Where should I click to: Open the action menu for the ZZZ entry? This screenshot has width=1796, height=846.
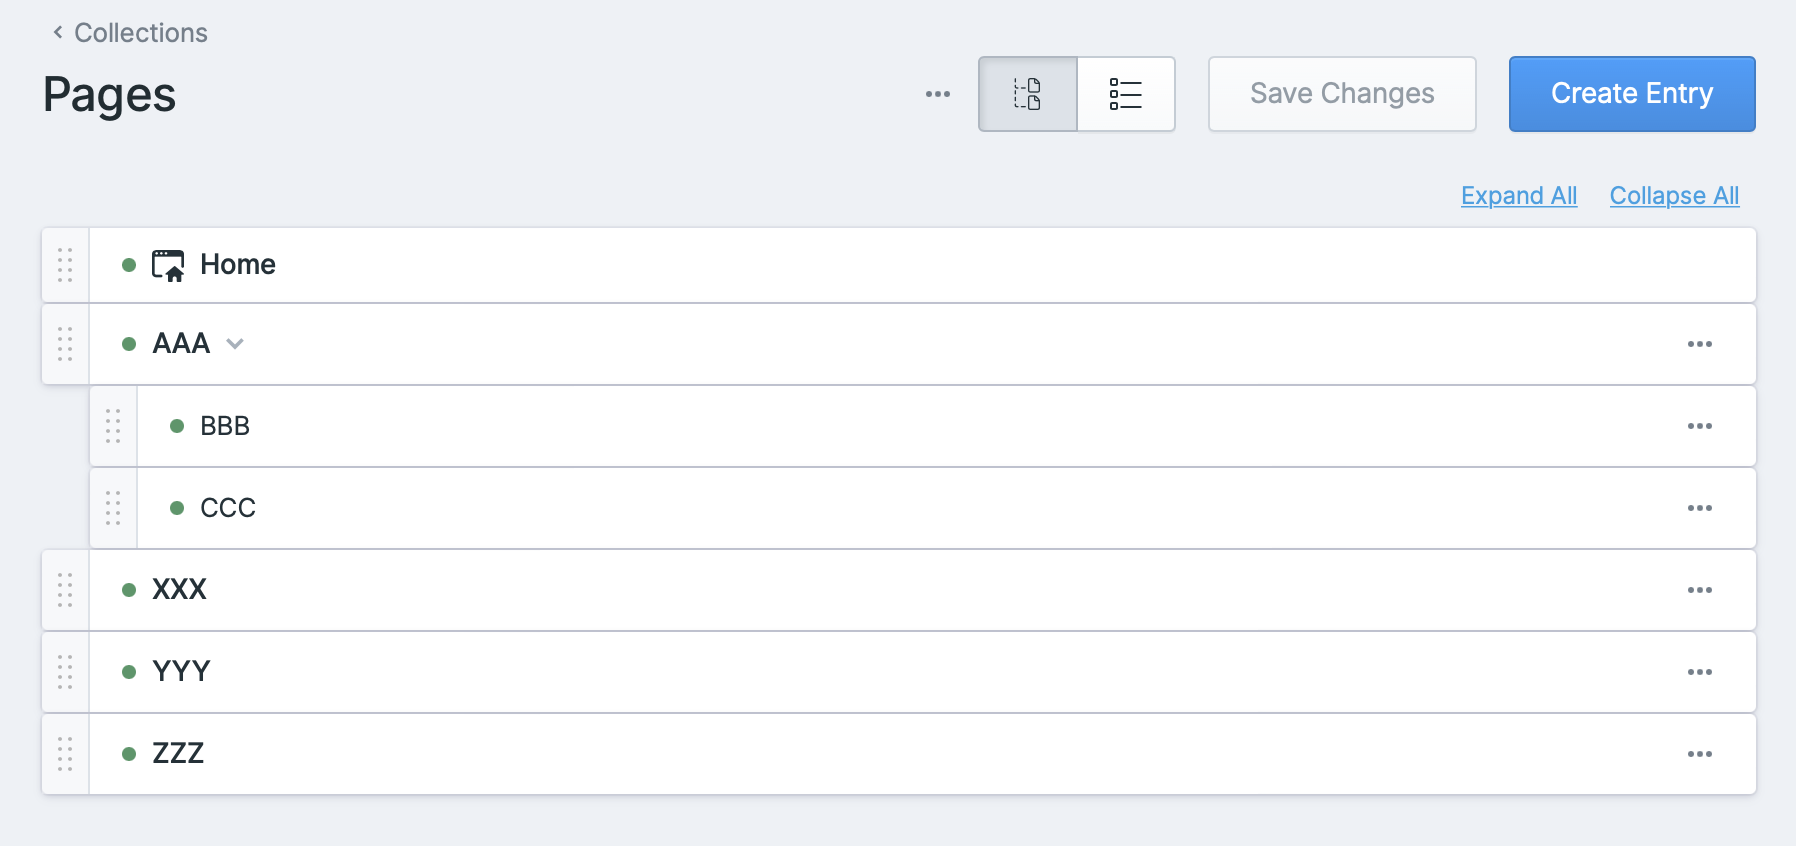1700,754
